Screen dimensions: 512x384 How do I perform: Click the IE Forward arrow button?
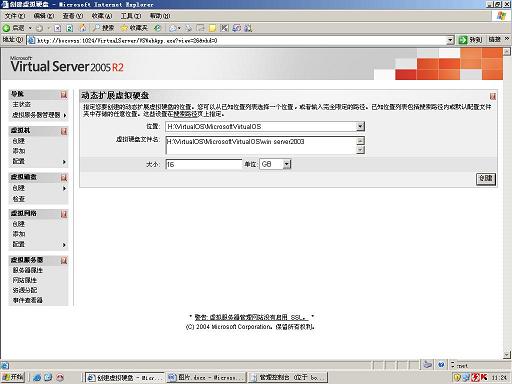coord(39,28)
